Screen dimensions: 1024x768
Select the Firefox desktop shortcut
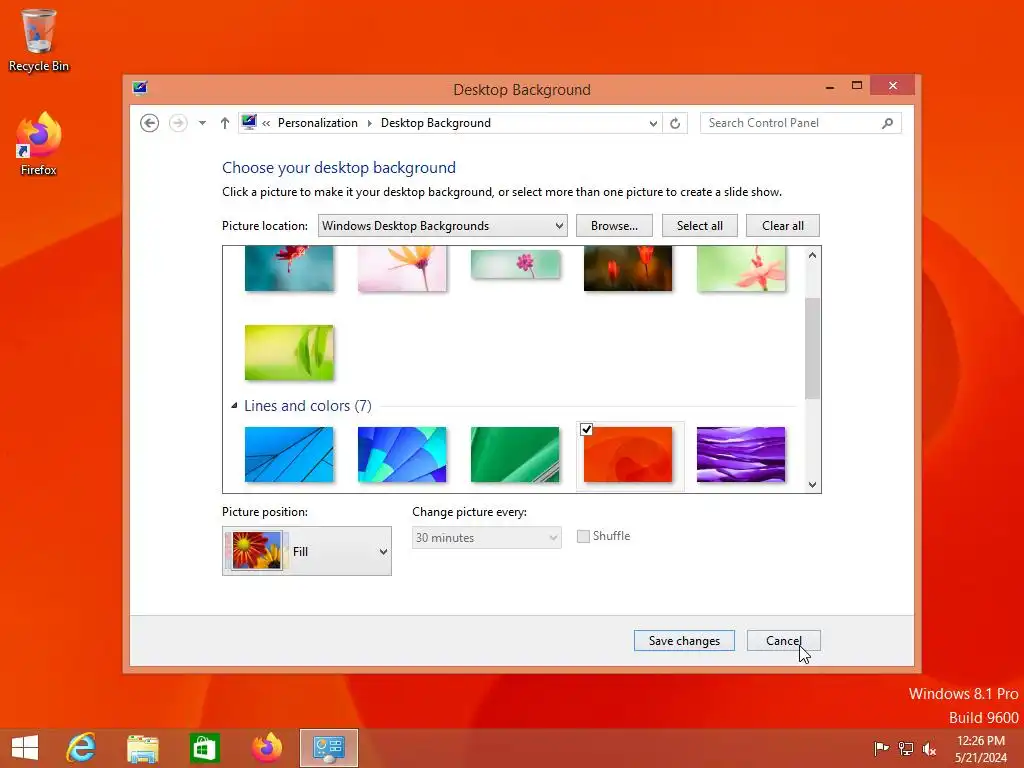(x=39, y=144)
